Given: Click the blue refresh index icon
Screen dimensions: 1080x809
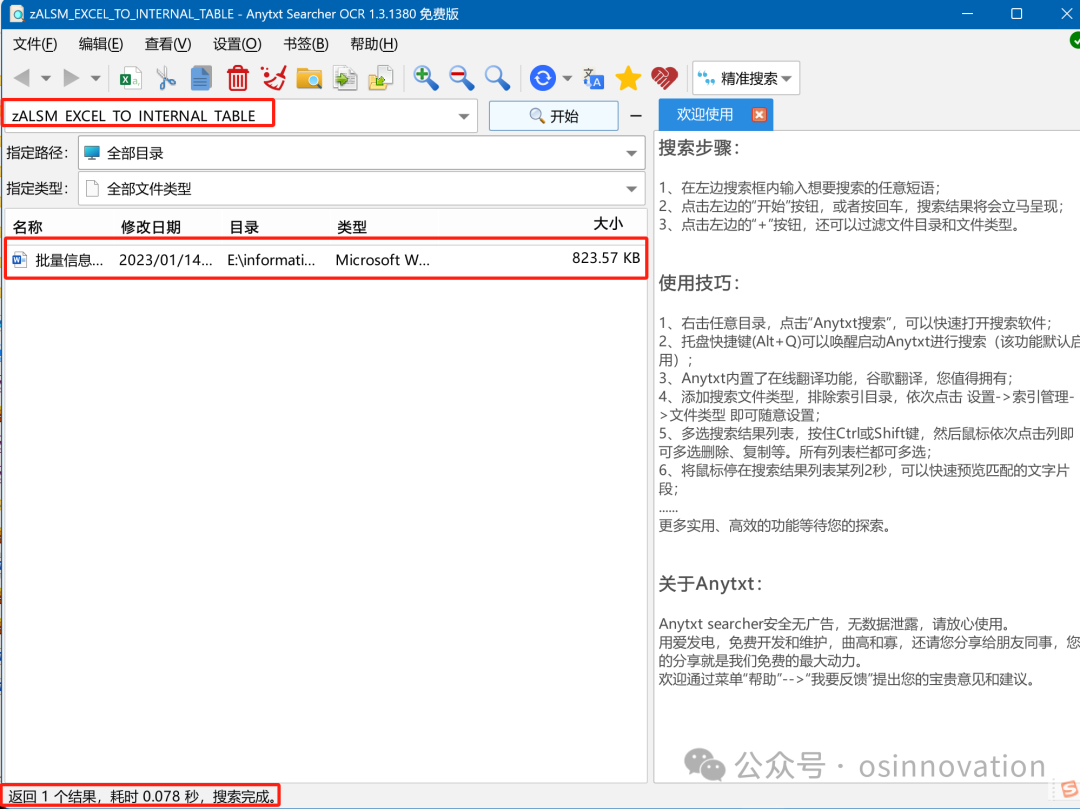Looking at the screenshot, I should (543, 78).
